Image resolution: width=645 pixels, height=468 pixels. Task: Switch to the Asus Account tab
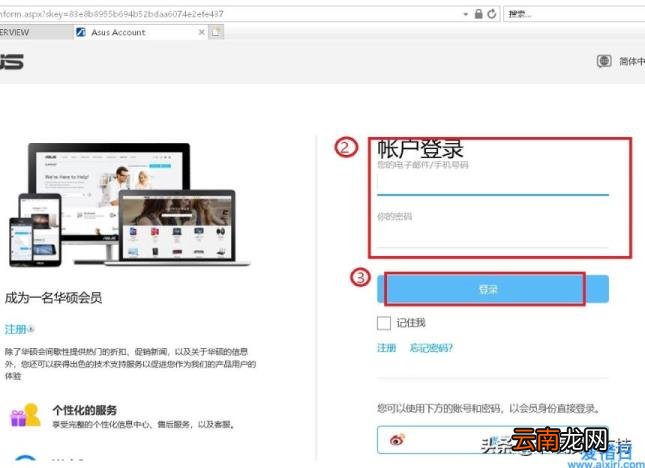141,32
